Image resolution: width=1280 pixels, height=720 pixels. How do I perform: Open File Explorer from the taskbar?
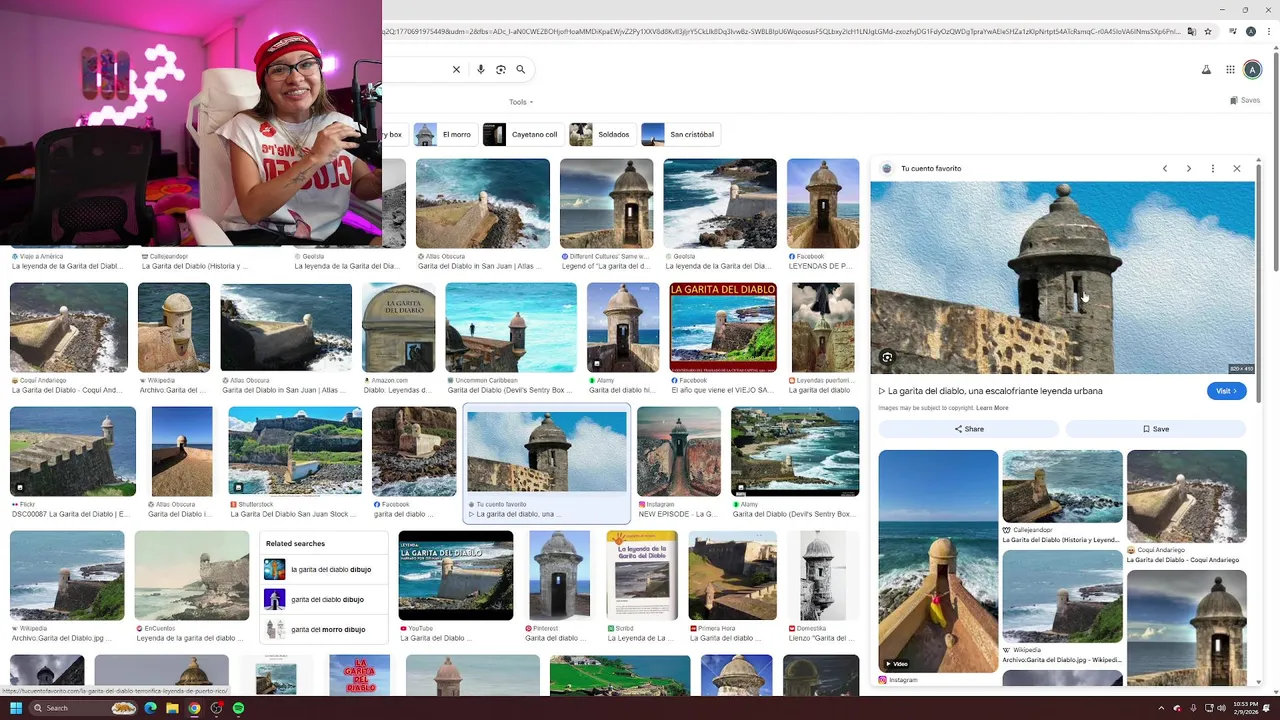(x=172, y=708)
